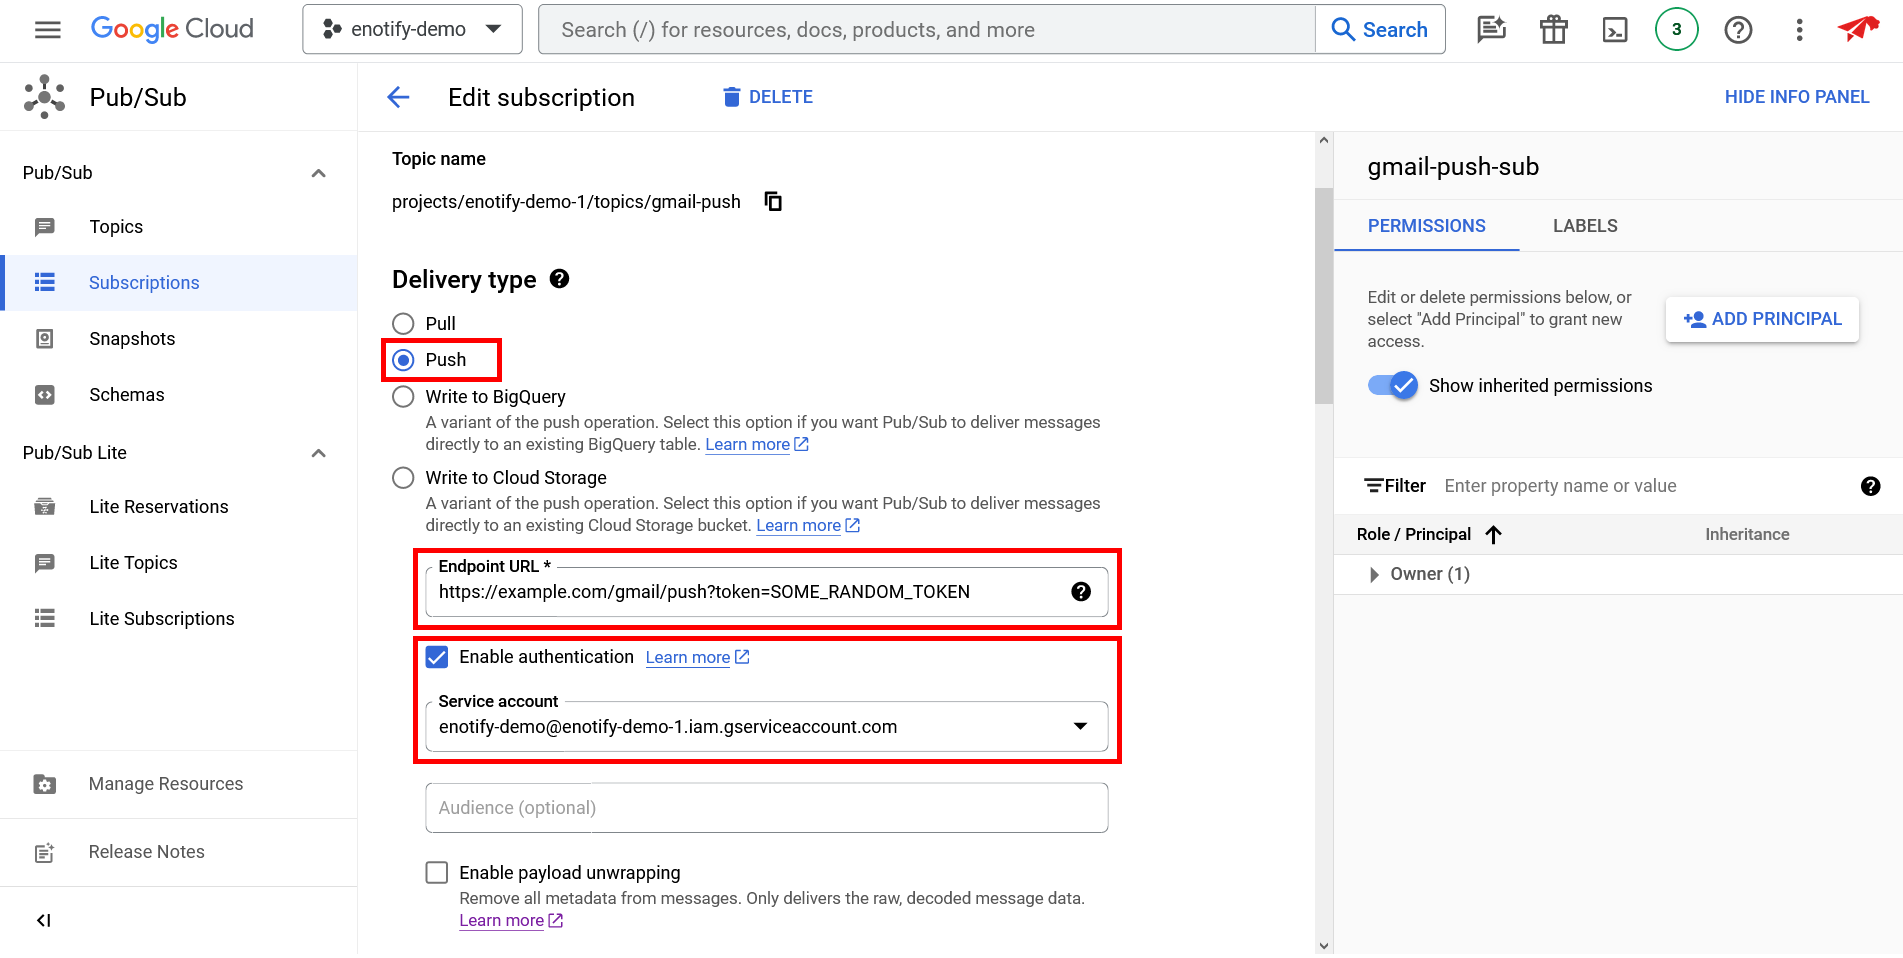Expand the Owner (1) role row
The image size is (1903, 958).
tap(1374, 574)
